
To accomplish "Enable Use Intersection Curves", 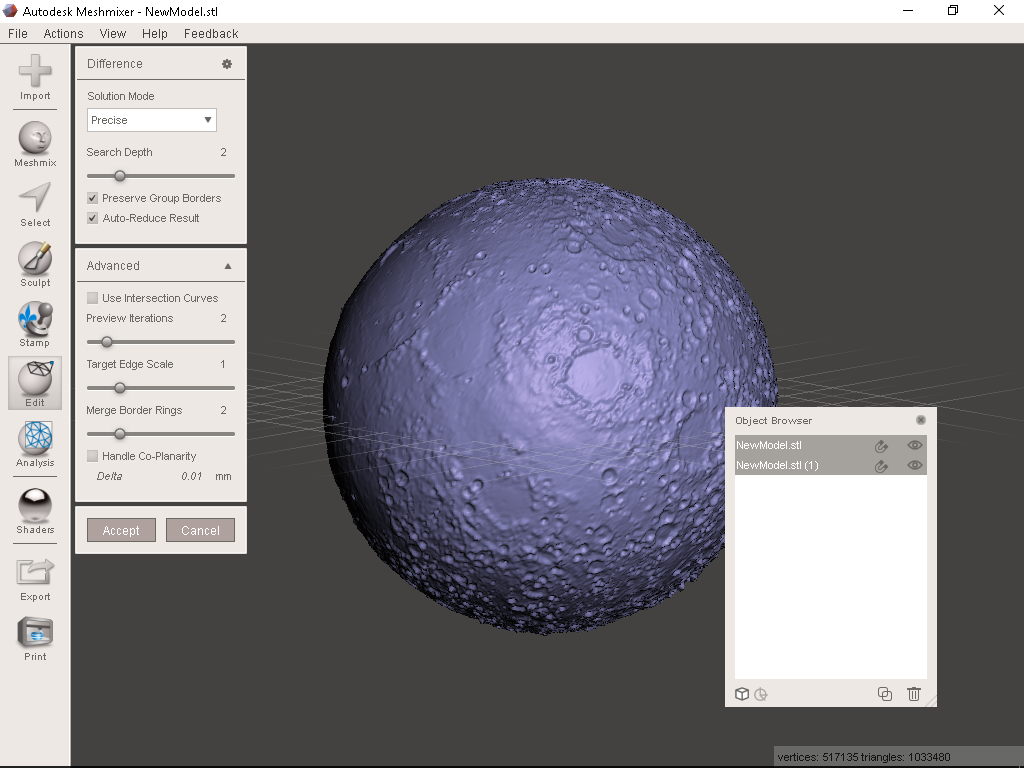I will 91,297.
